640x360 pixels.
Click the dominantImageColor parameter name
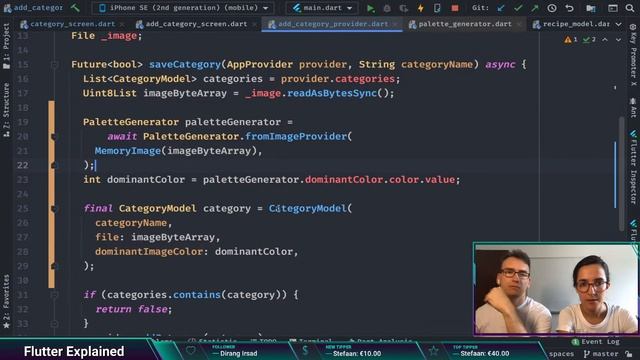pyautogui.click(x=149, y=252)
